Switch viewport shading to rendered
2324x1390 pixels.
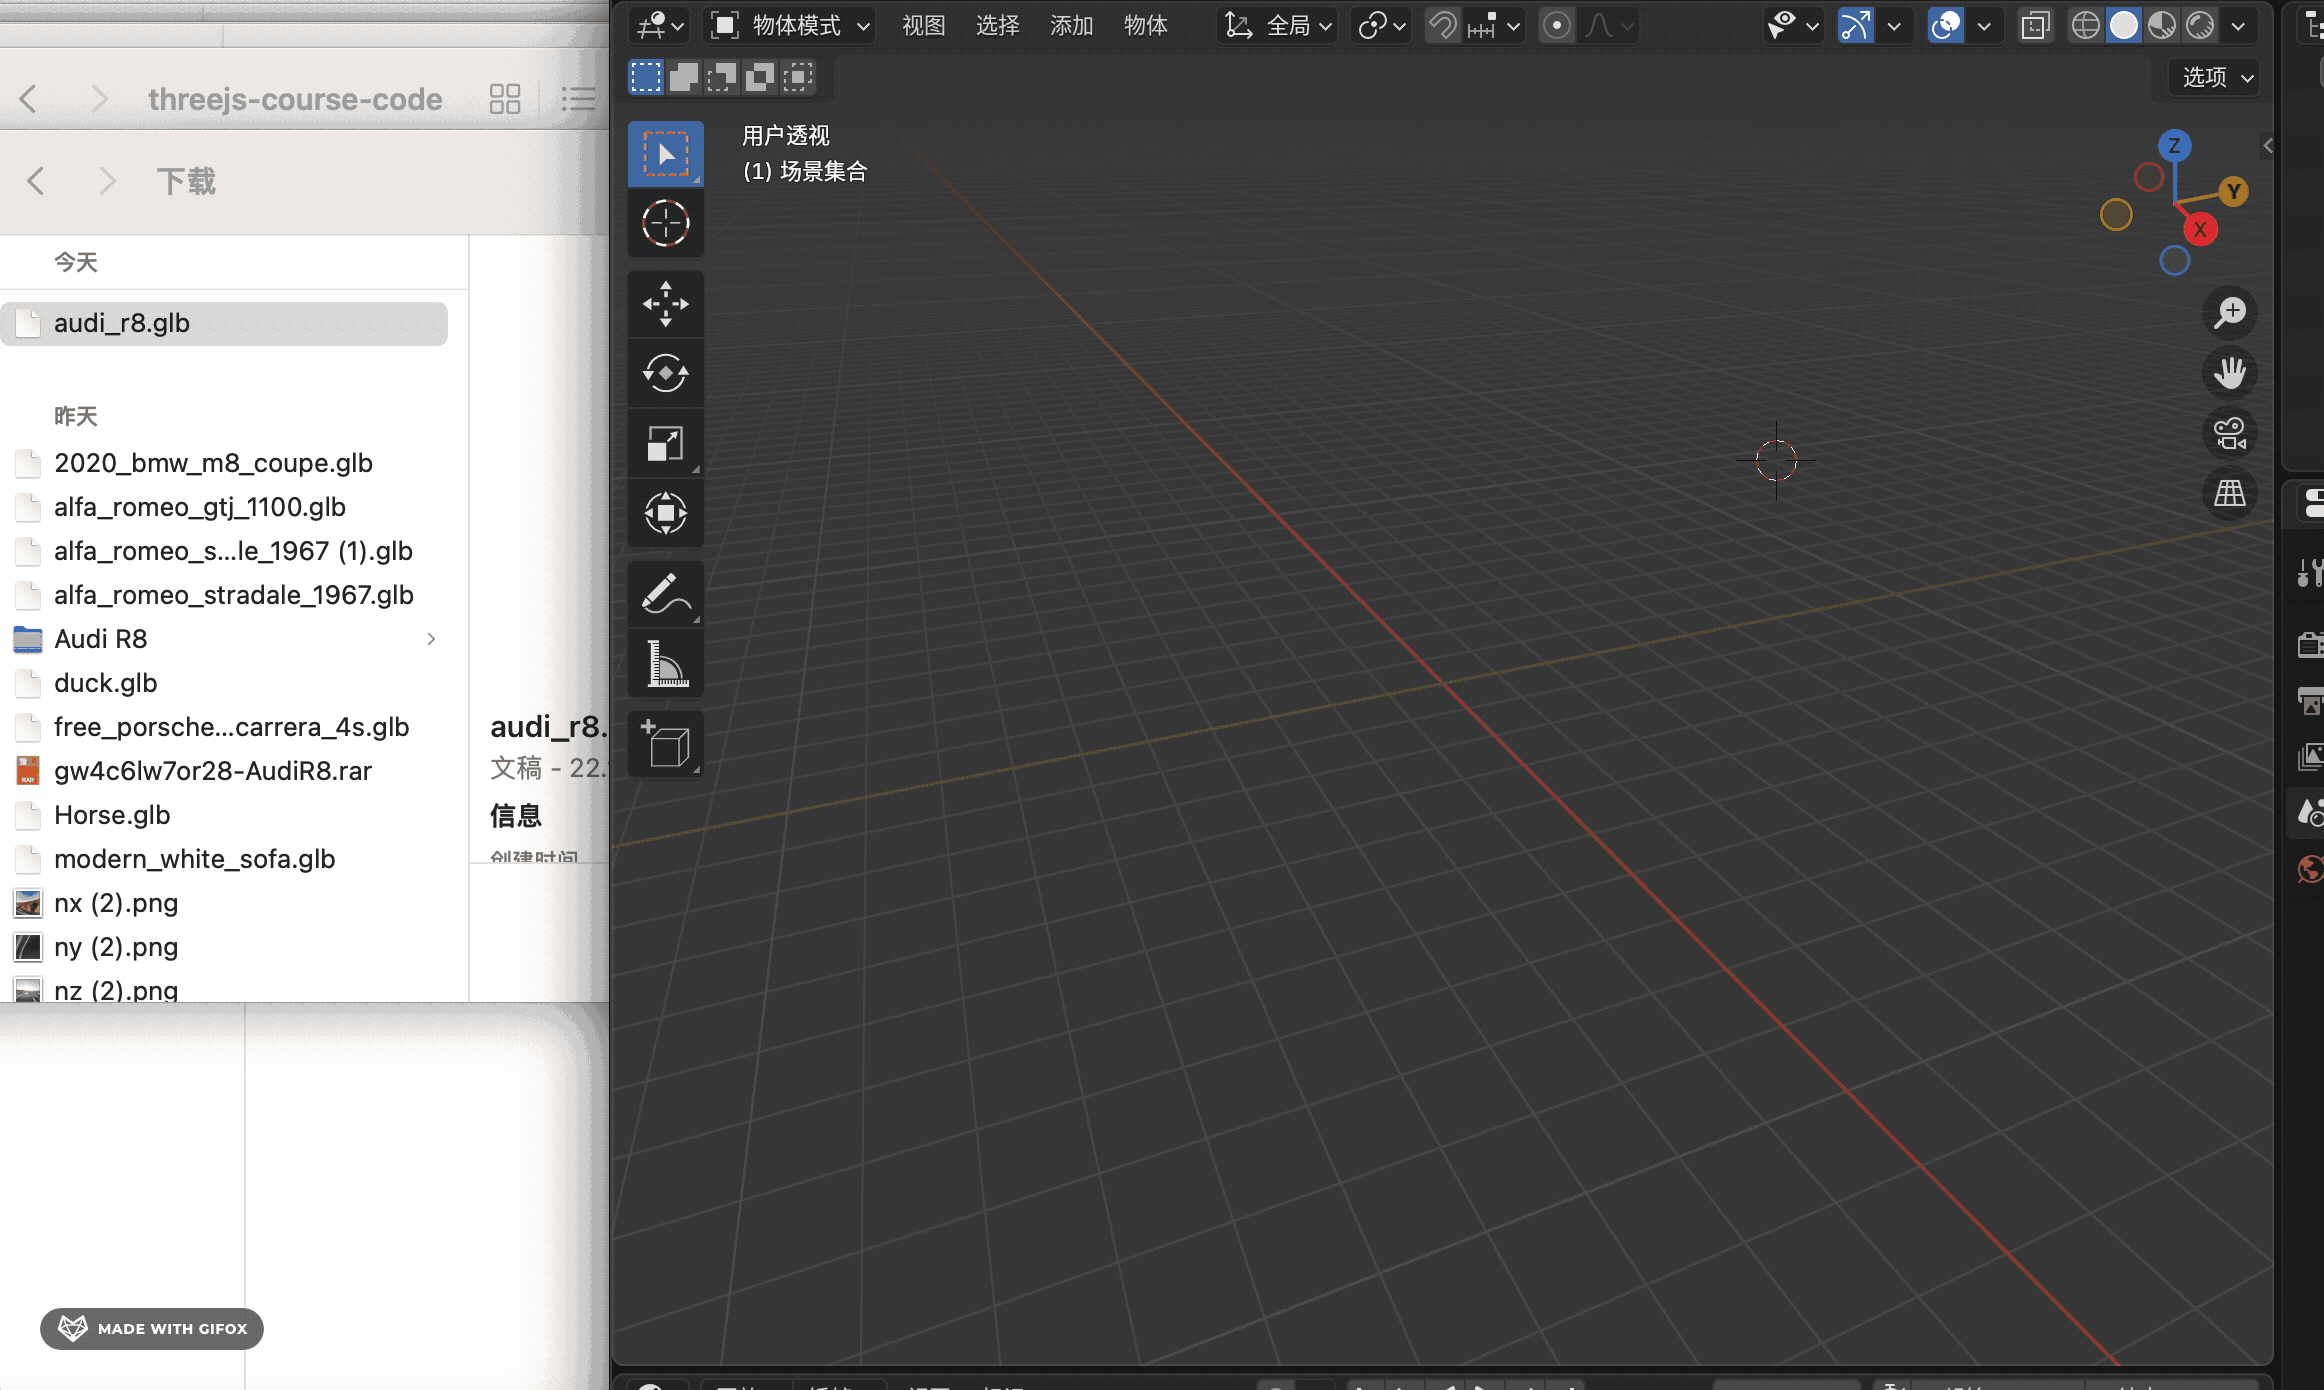coord(2199,25)
